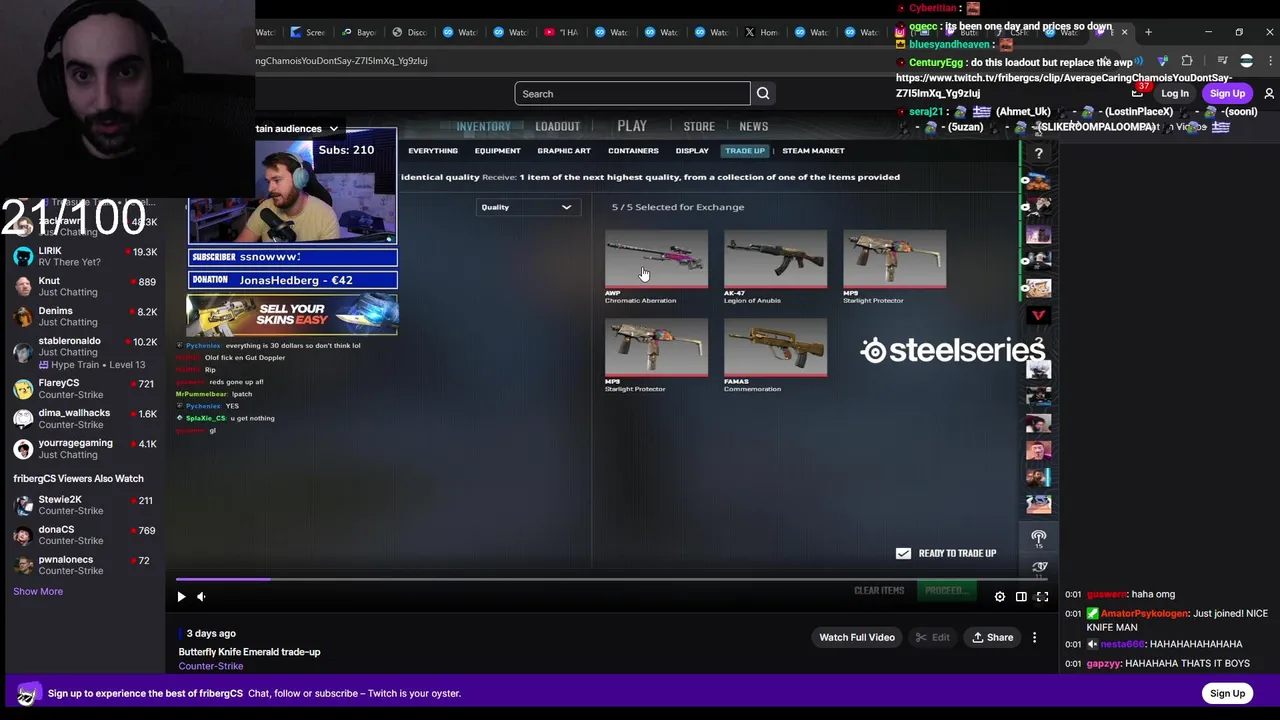
Task: Open clip more options kebab menu
Action: point(1034,637)
